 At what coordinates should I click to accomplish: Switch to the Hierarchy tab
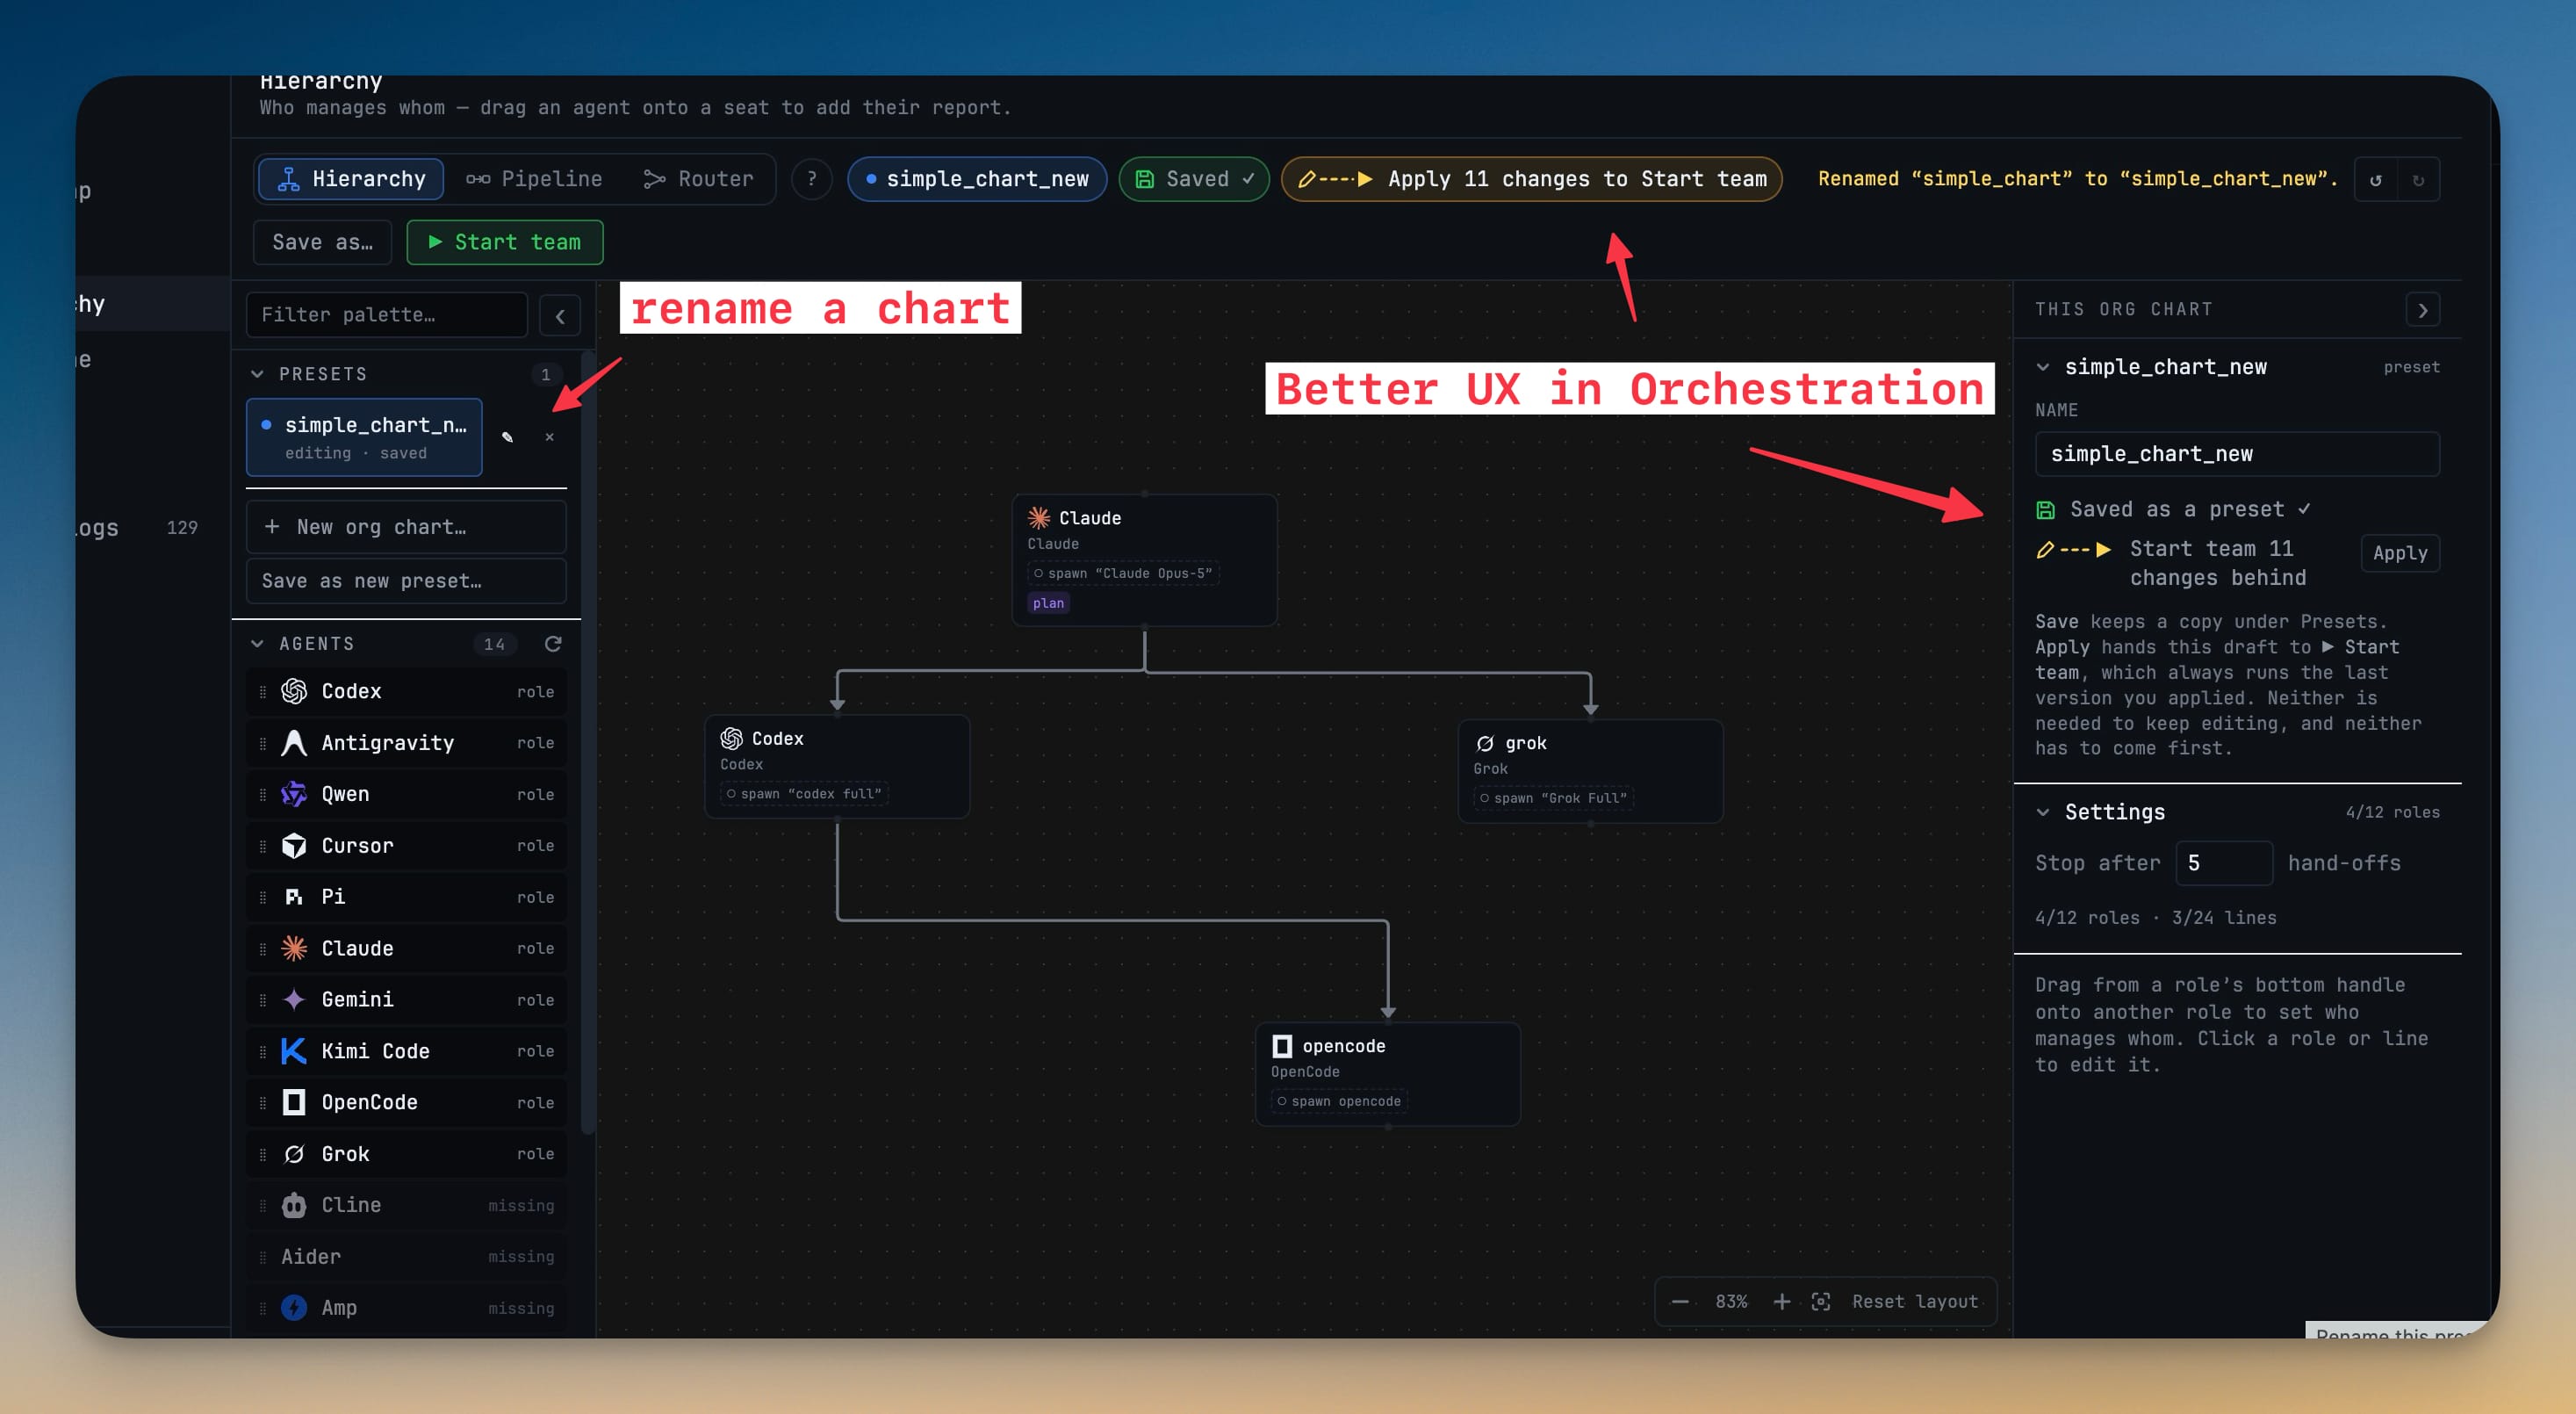[x=351, y=179]
